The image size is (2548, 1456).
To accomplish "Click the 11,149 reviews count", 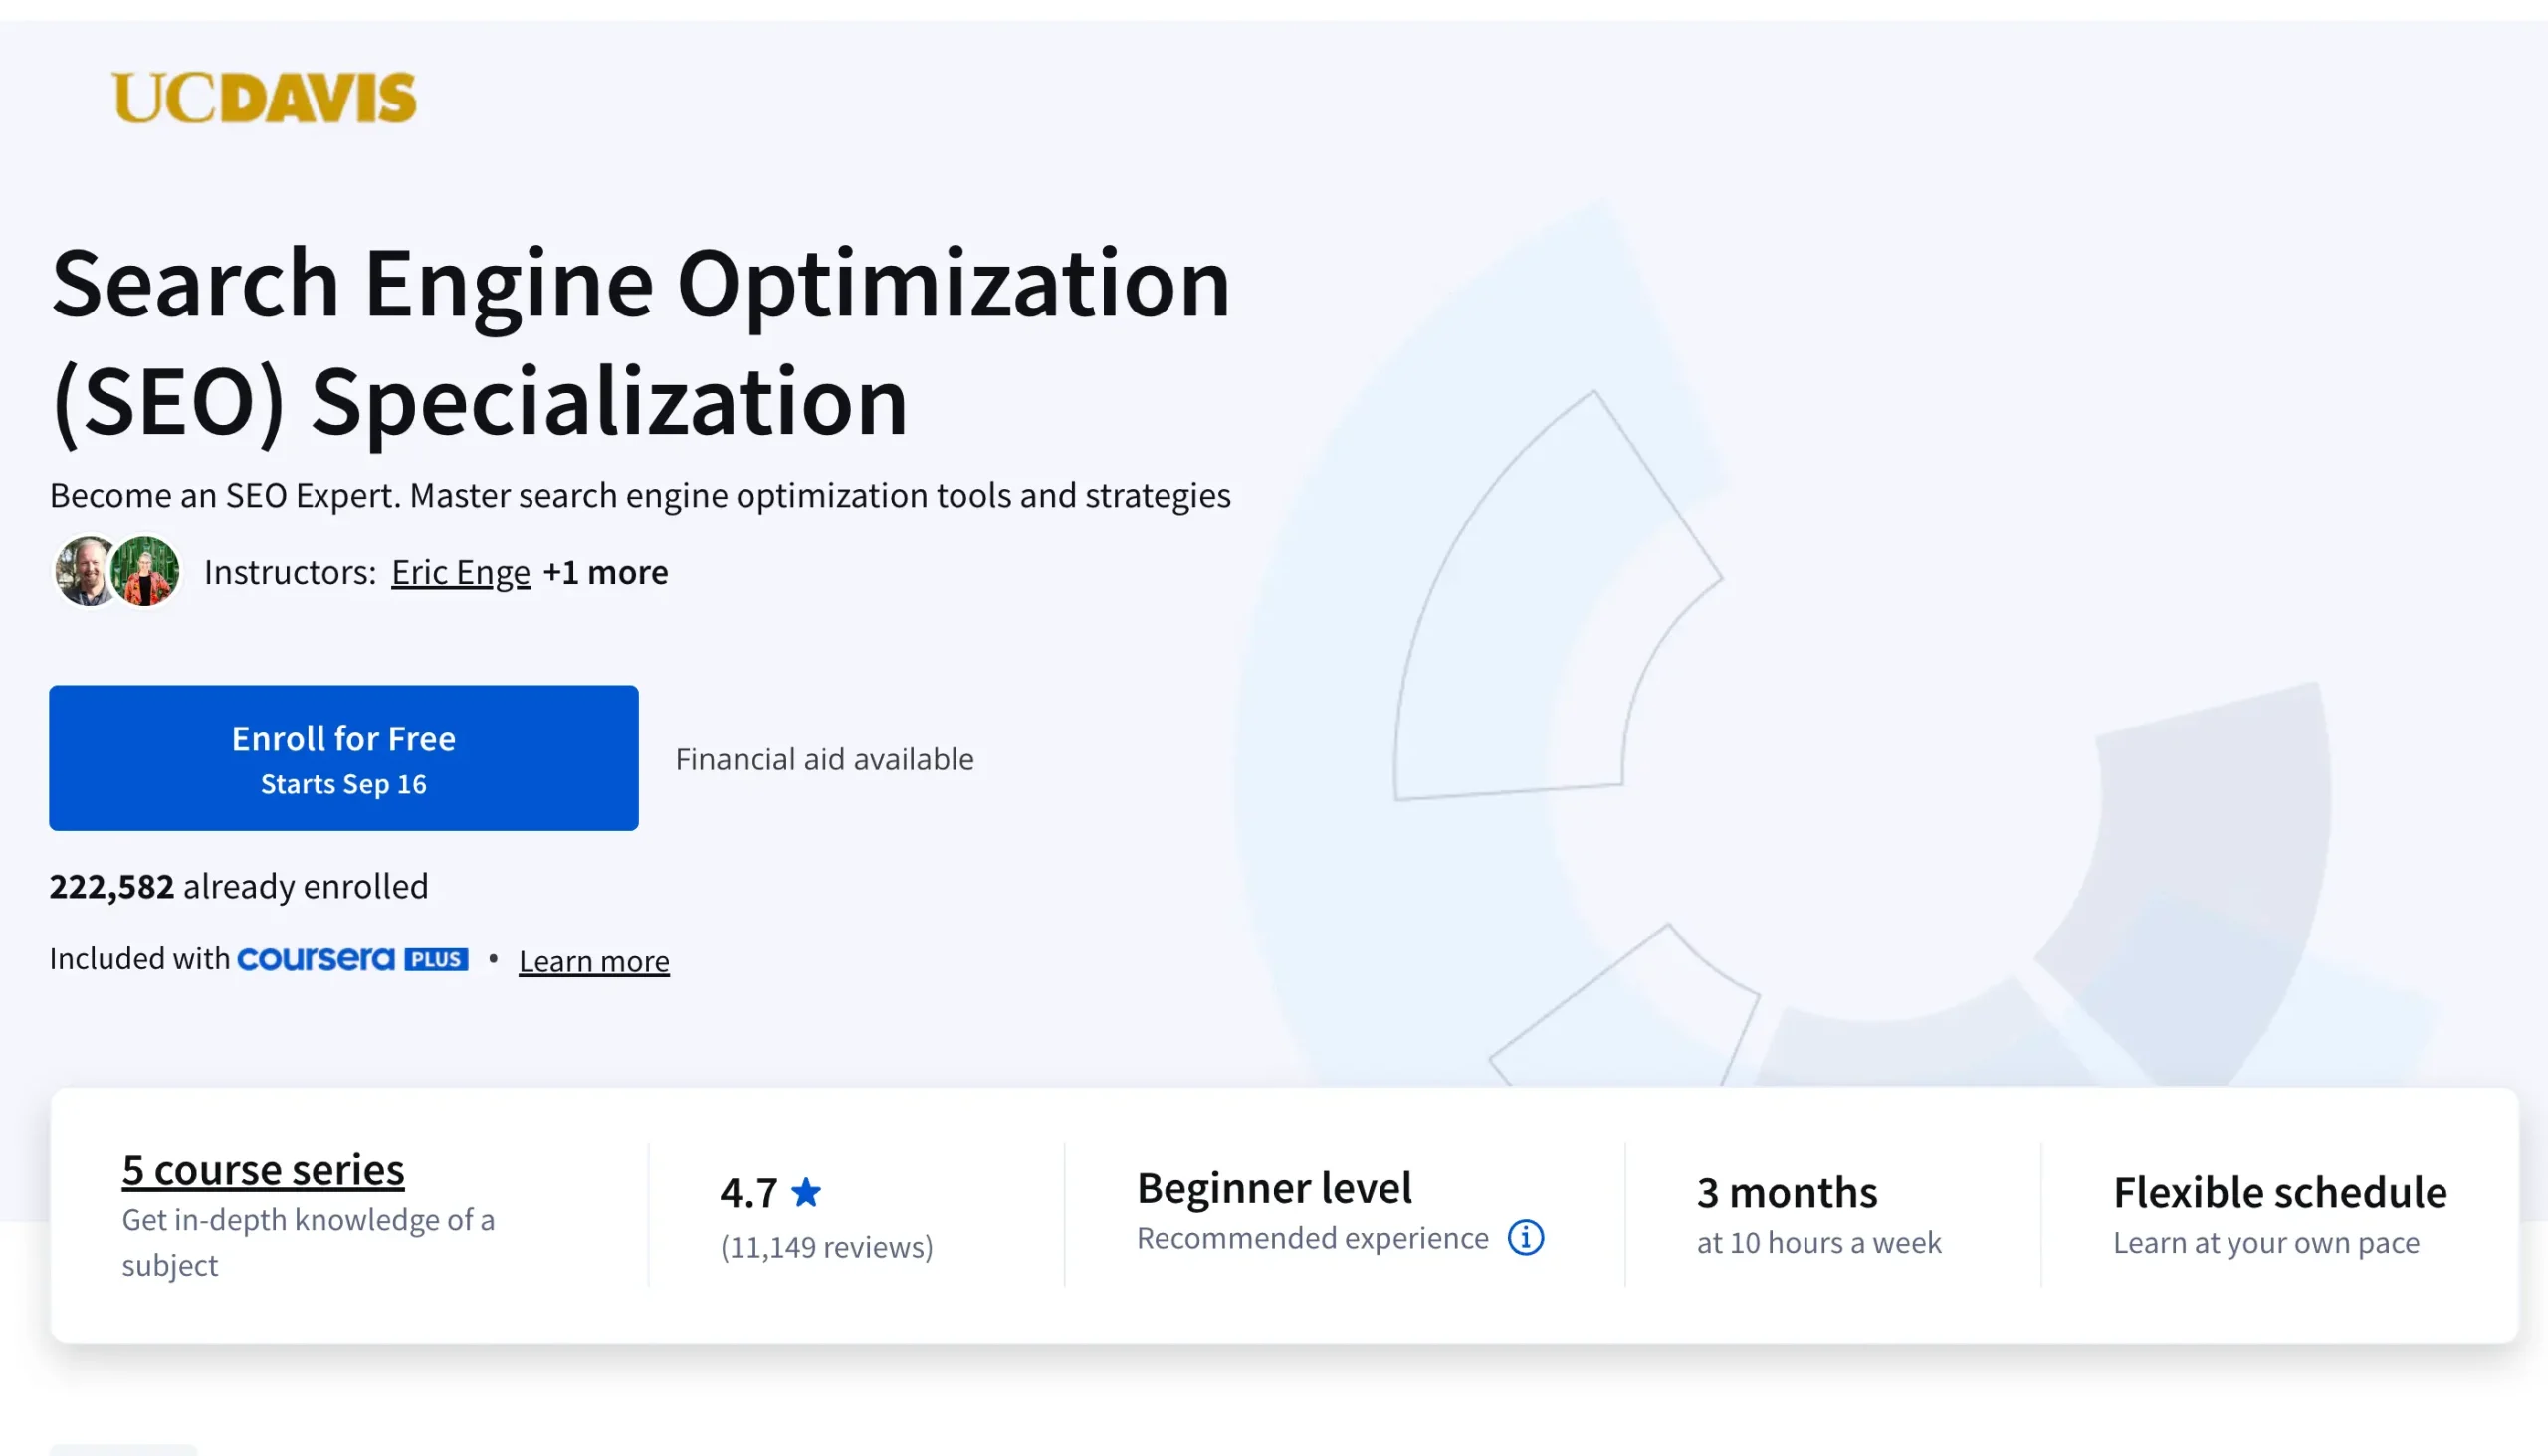I will (826, 1247).
